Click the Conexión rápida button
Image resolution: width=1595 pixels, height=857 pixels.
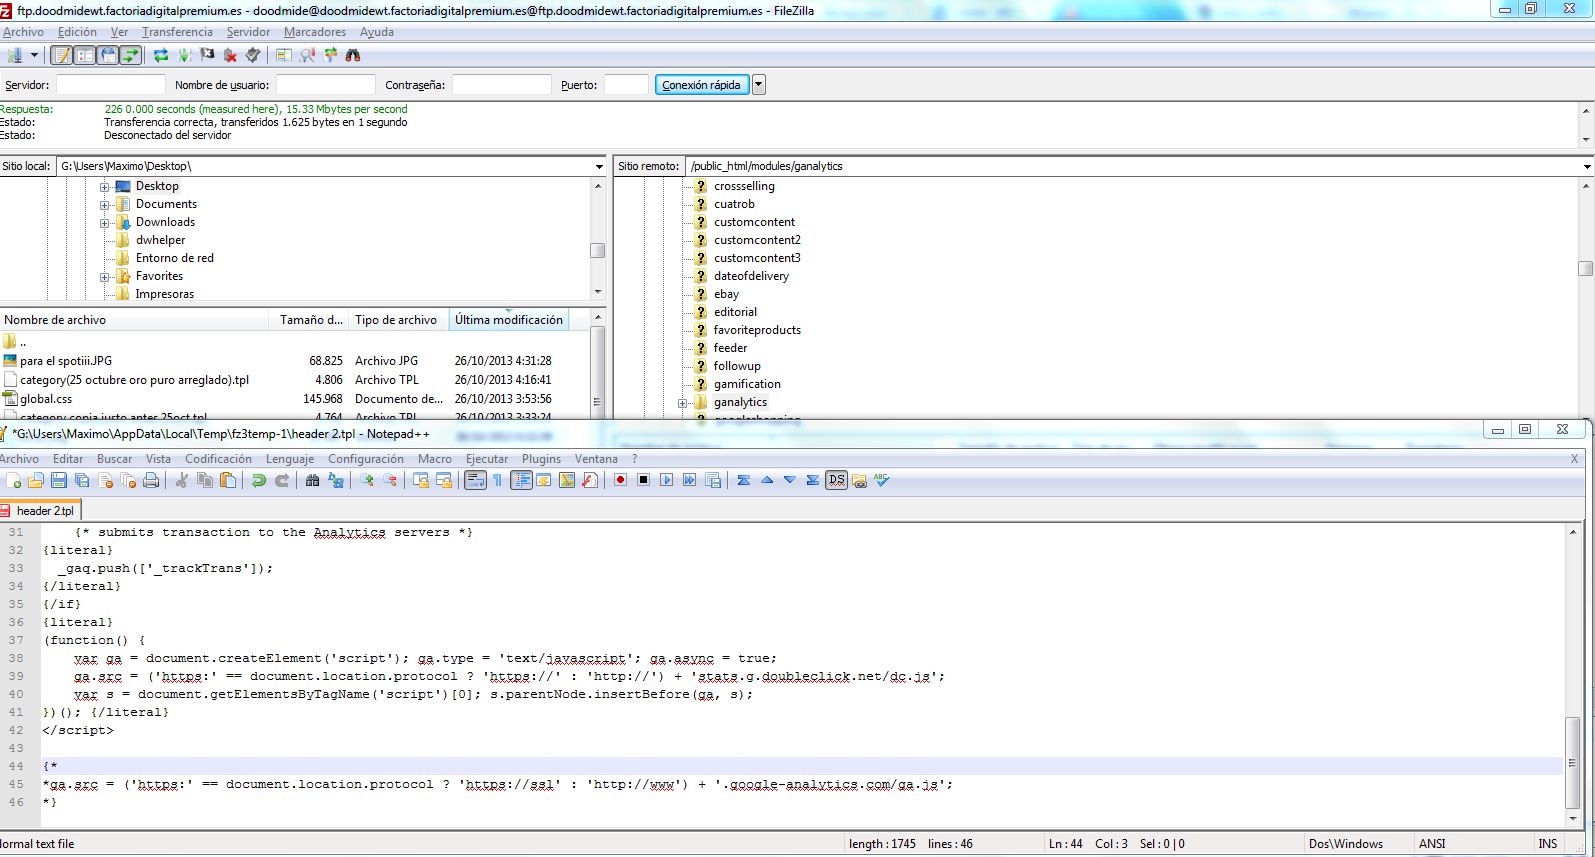[x=701, y=85]
